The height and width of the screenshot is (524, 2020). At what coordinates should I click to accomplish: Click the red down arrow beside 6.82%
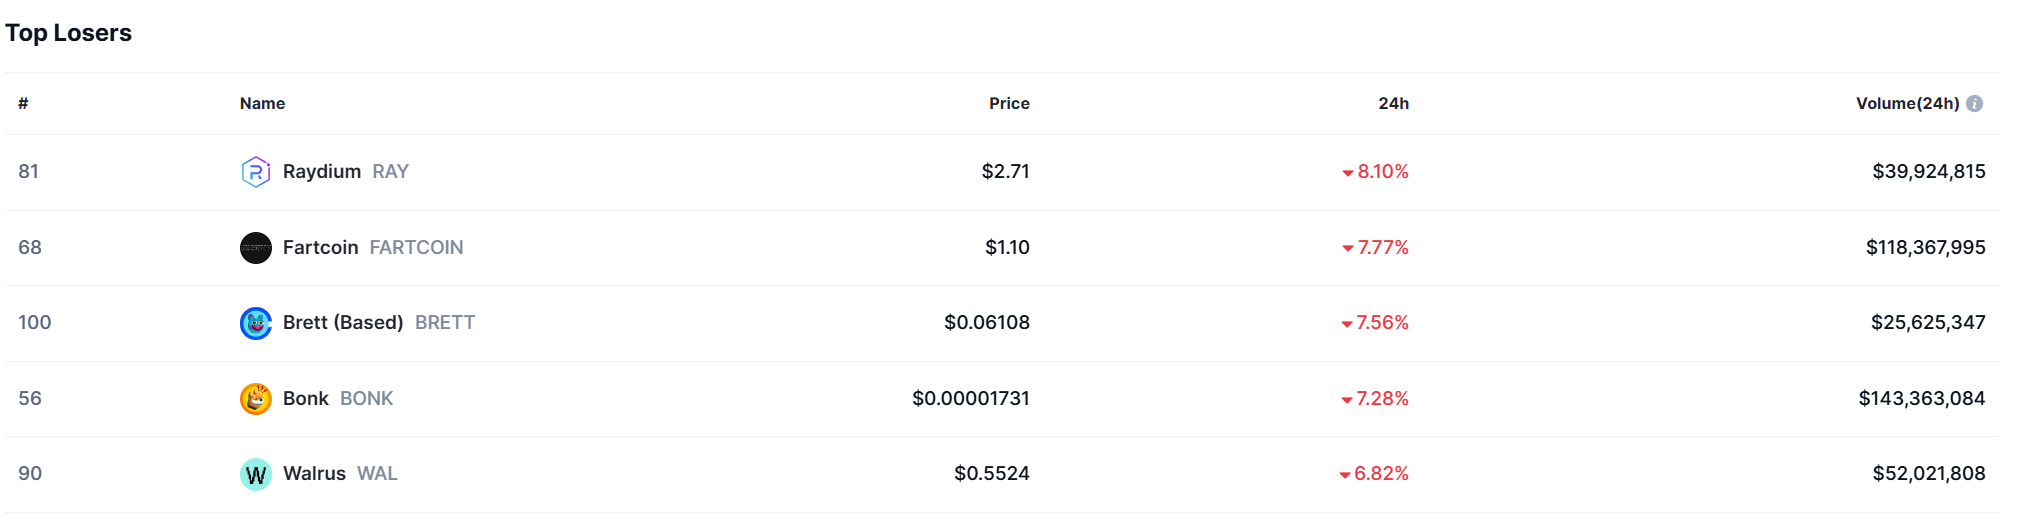tap(1345, 475)
